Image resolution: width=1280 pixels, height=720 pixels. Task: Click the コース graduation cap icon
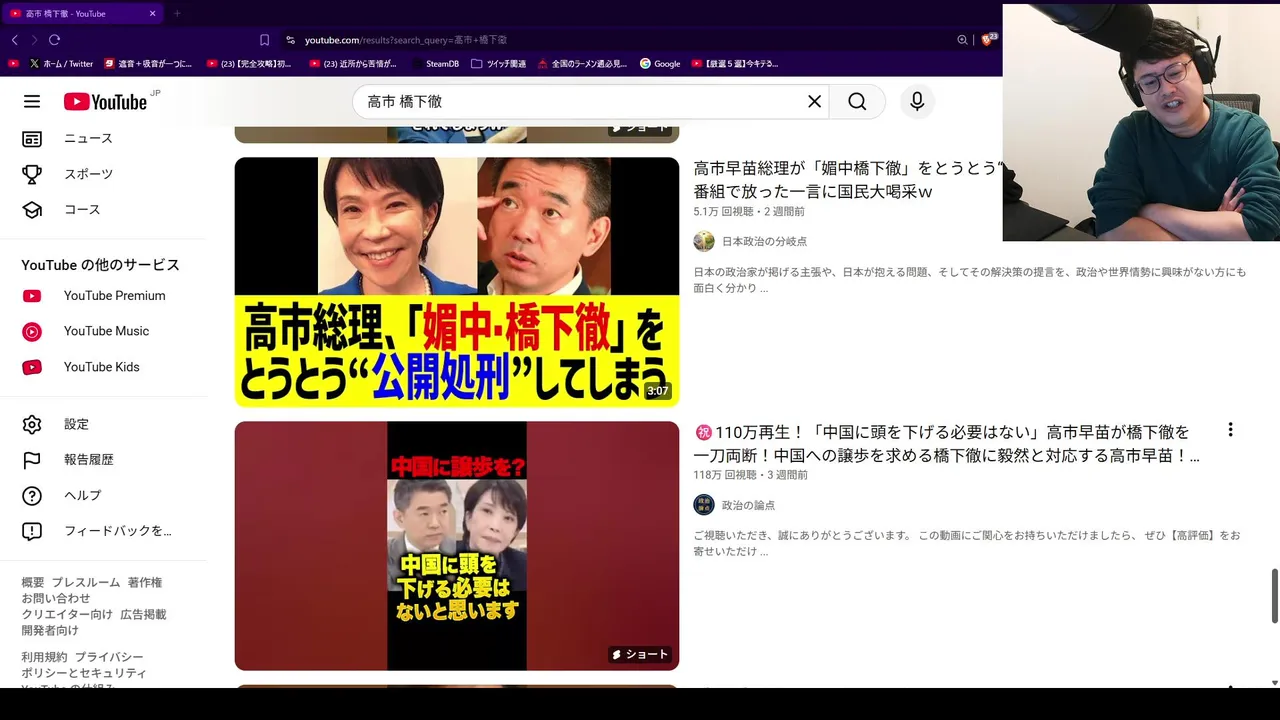[x=32, y=210]
